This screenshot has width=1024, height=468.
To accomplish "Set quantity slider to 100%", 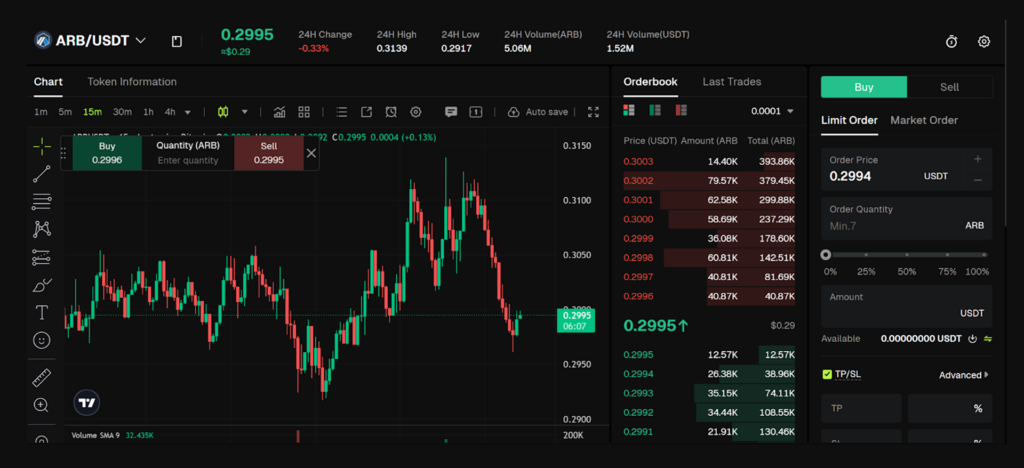I will tap(985, 255).
